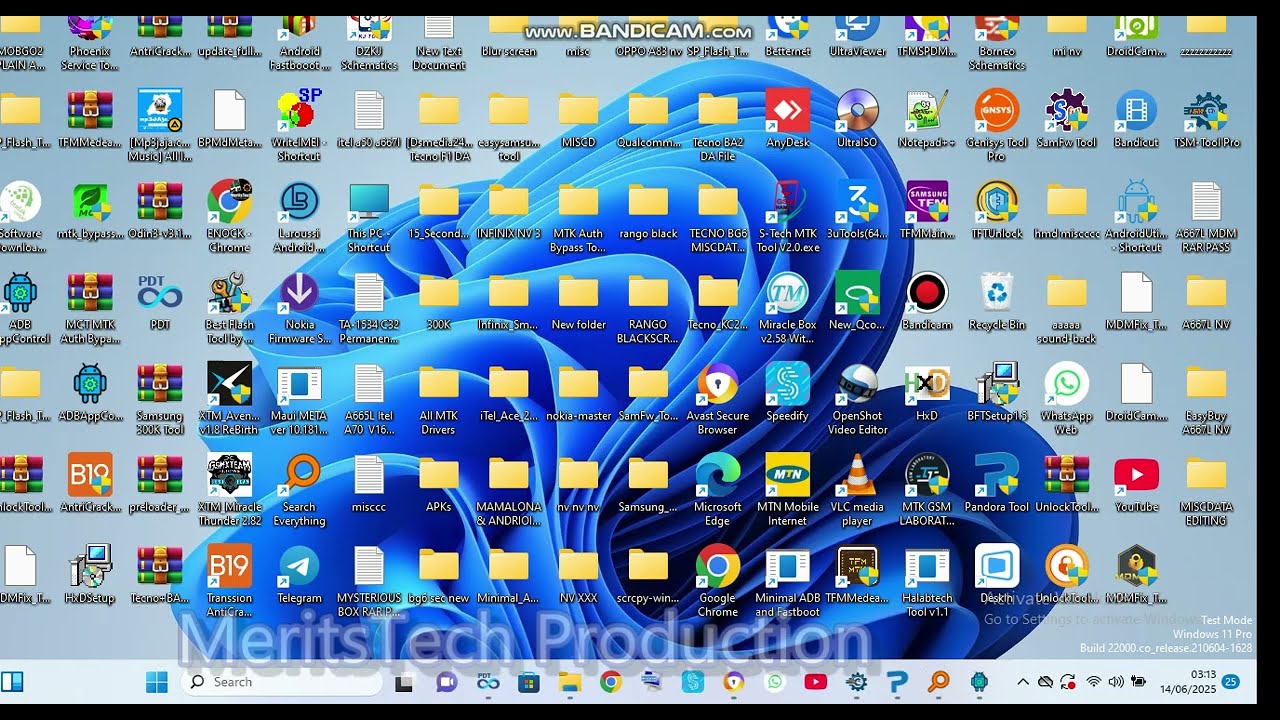Image resolution: width=1280 pixels, height=720 pixels.
Task: Open the Pandora Tool shortcut
Action: coord(997,483)
